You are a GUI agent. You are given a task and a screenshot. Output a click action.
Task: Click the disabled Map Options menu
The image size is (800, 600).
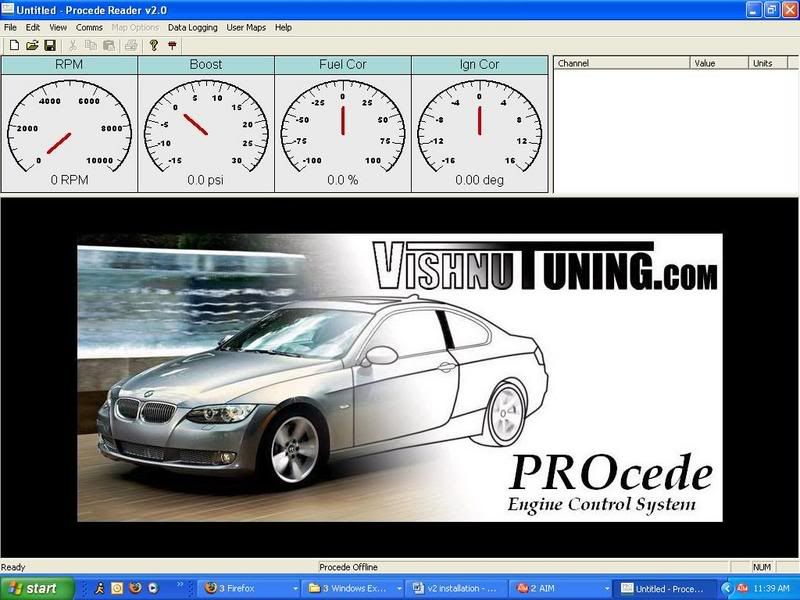point(135,28)
